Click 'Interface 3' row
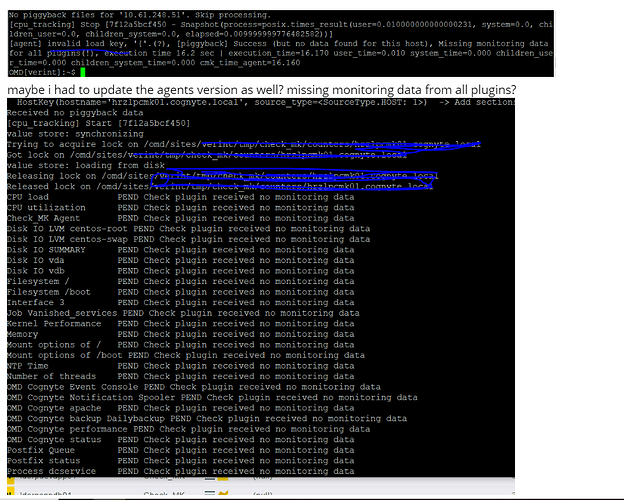 [181, 303]
